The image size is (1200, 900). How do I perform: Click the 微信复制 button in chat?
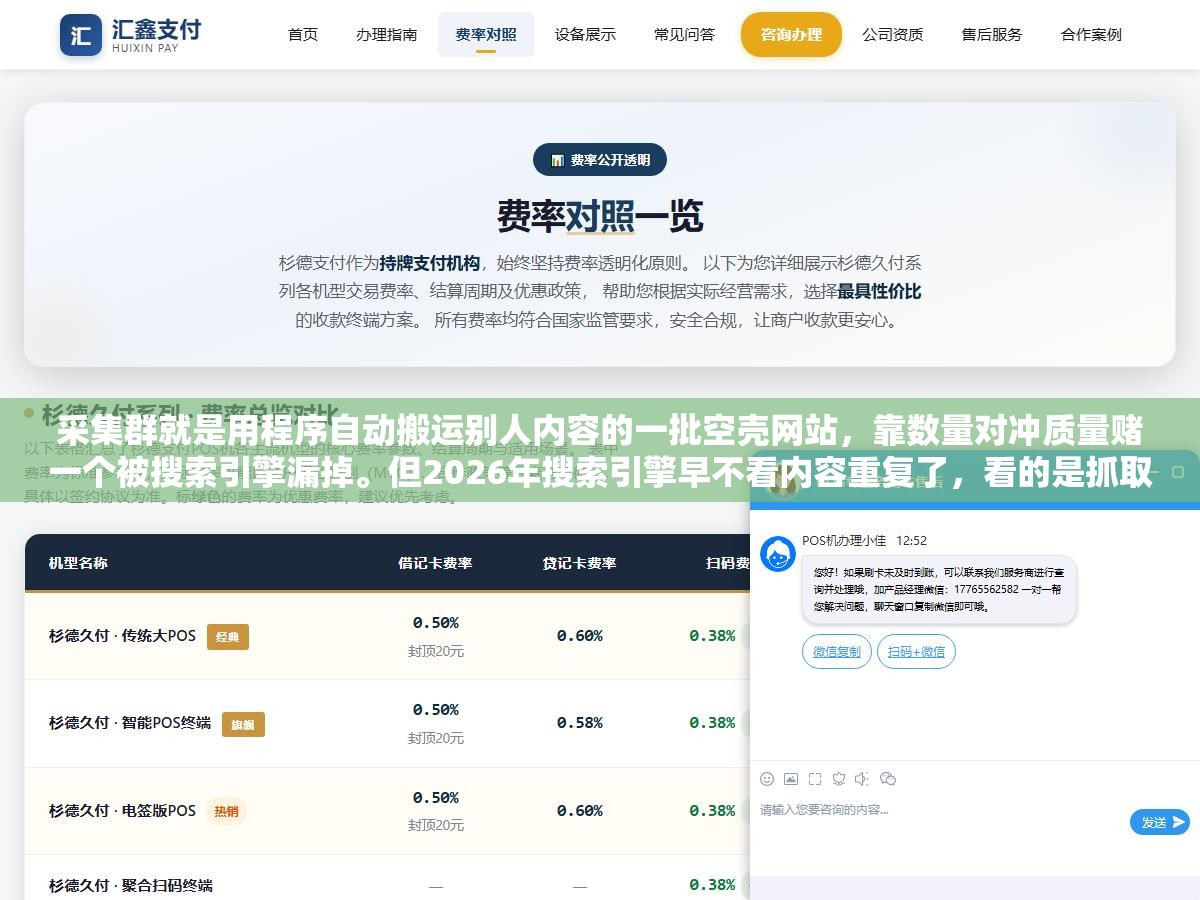(x=837, y=652)
